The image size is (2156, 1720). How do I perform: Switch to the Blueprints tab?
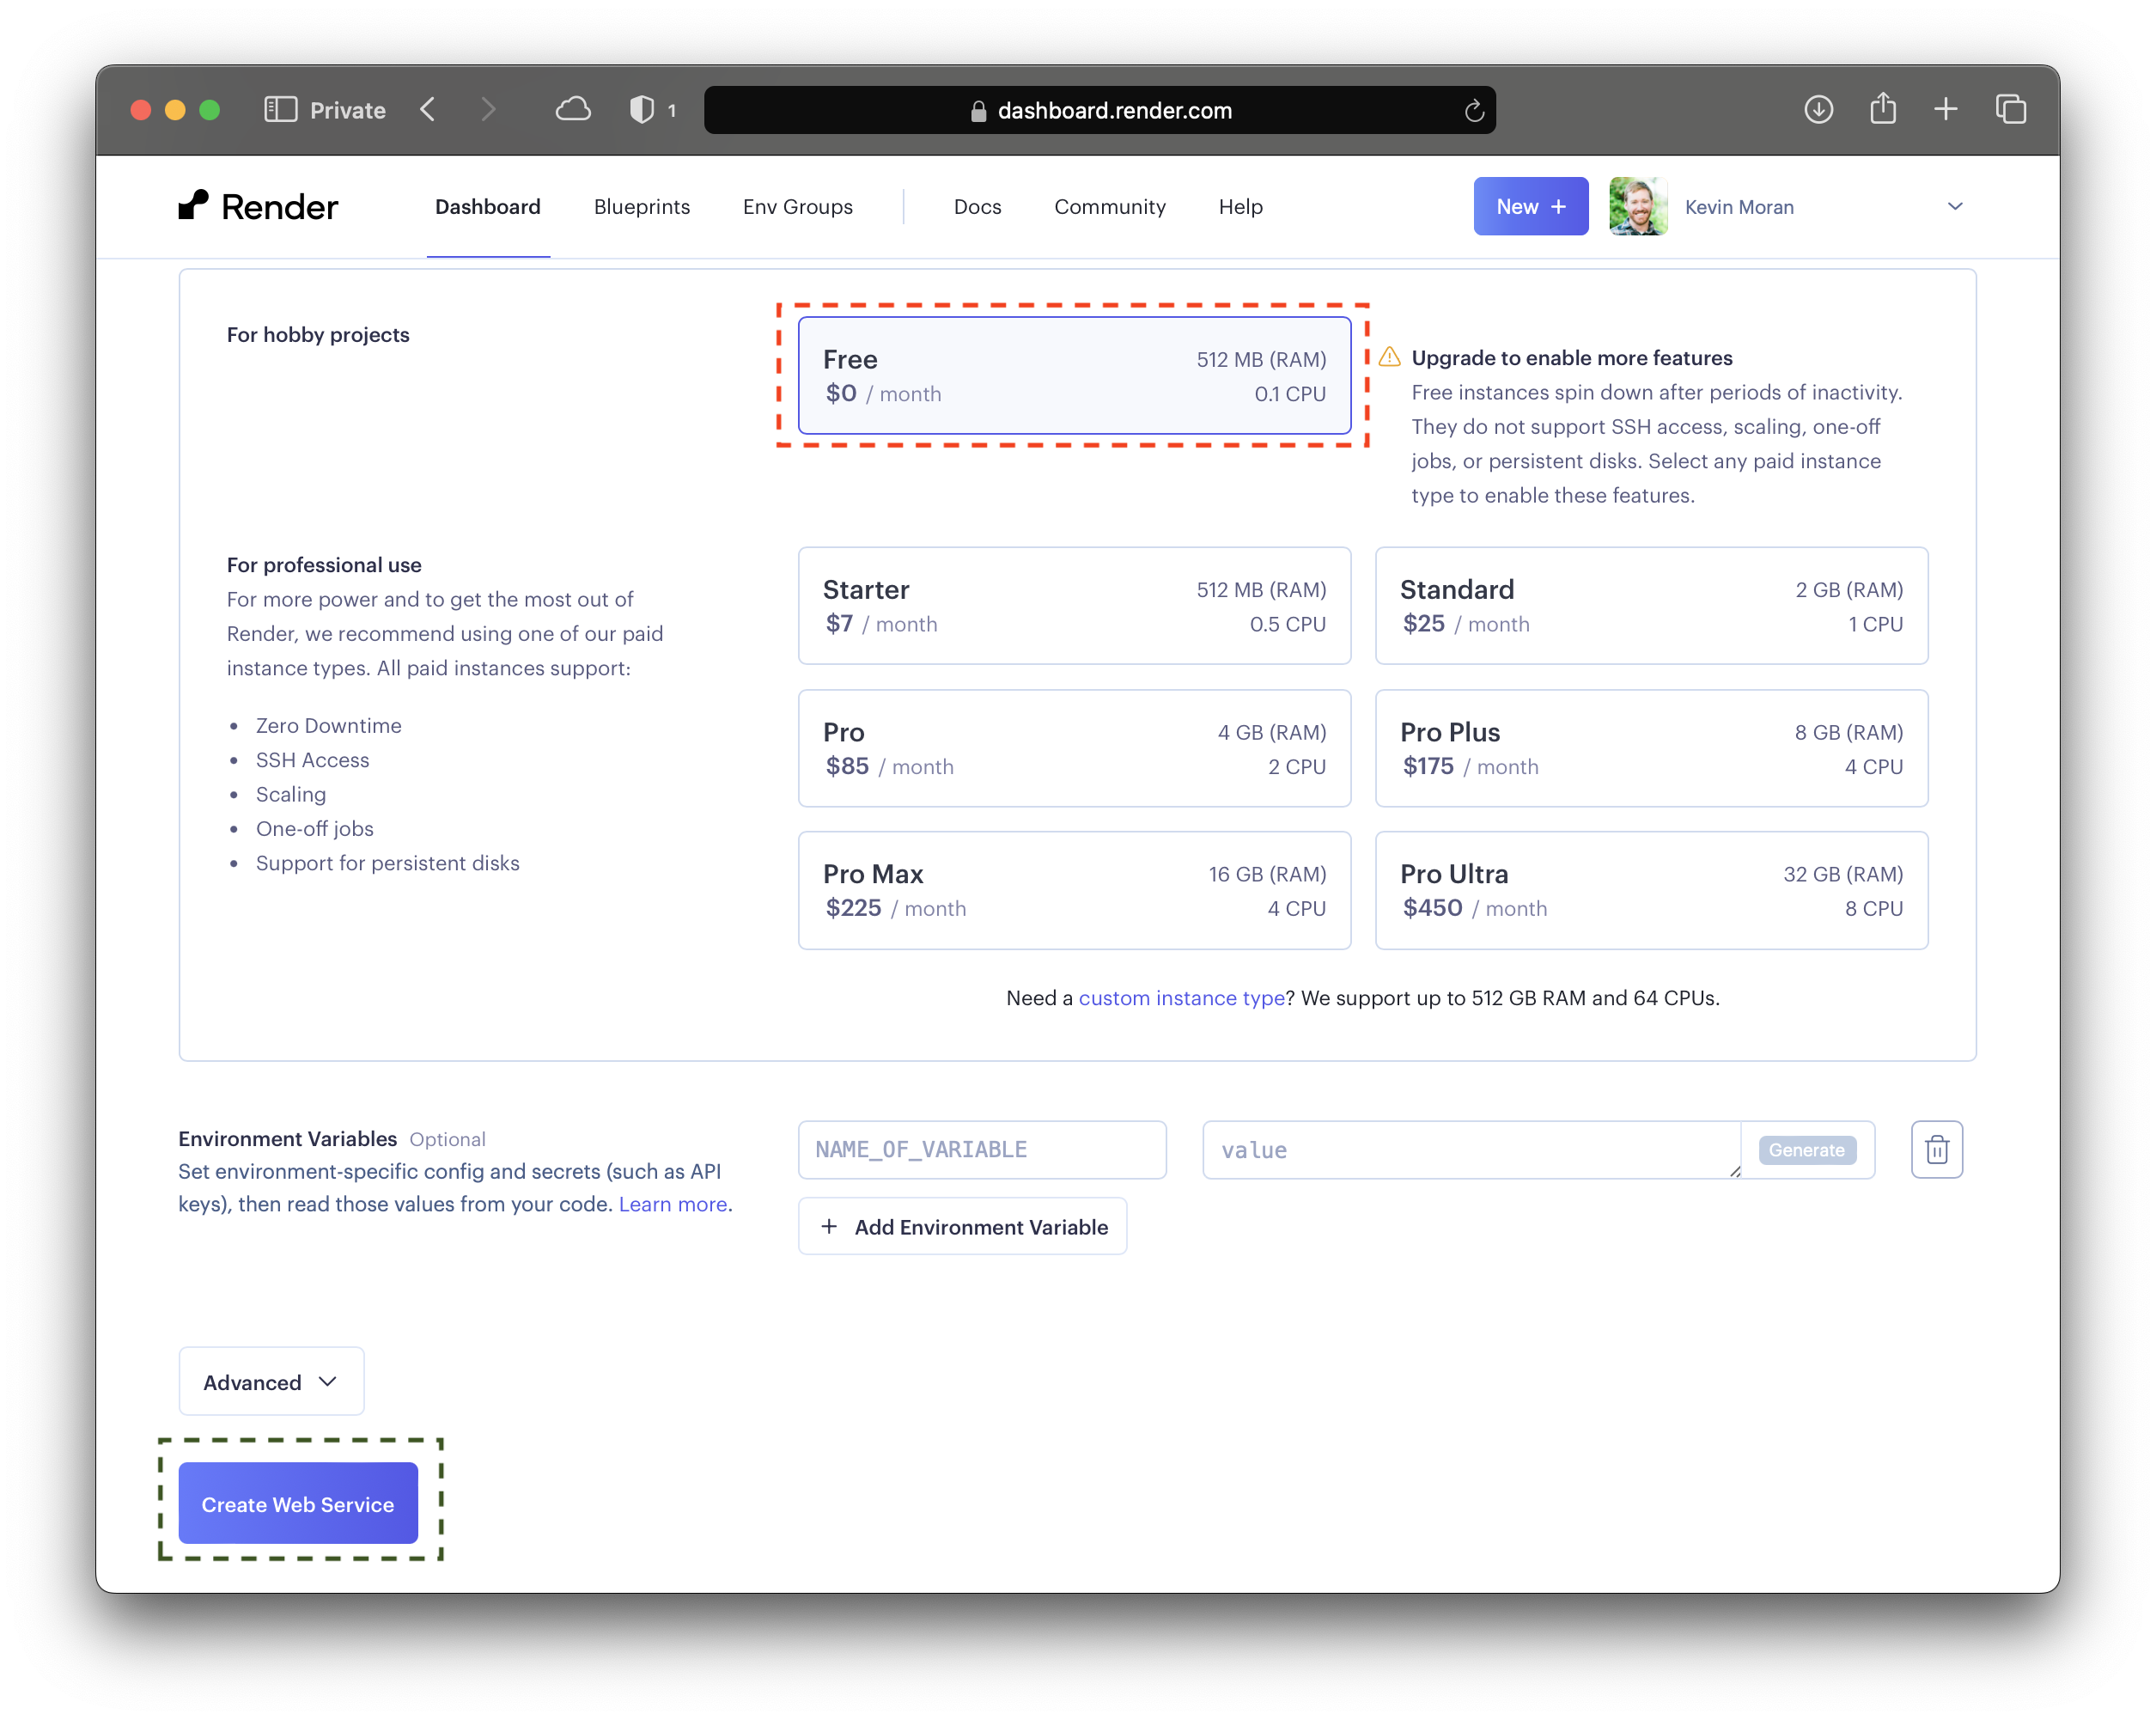638,205
